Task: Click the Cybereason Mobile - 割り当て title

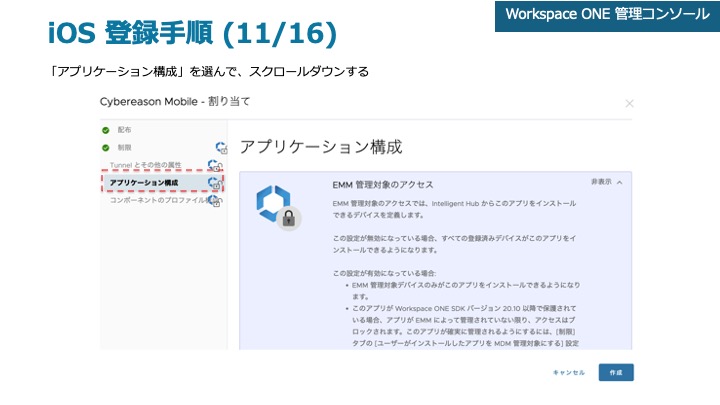Action: [x=175, y=101]
